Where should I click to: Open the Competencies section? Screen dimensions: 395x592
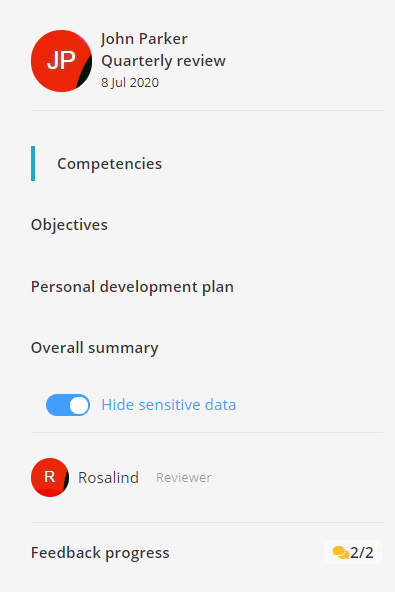click(x=110, y=163)
